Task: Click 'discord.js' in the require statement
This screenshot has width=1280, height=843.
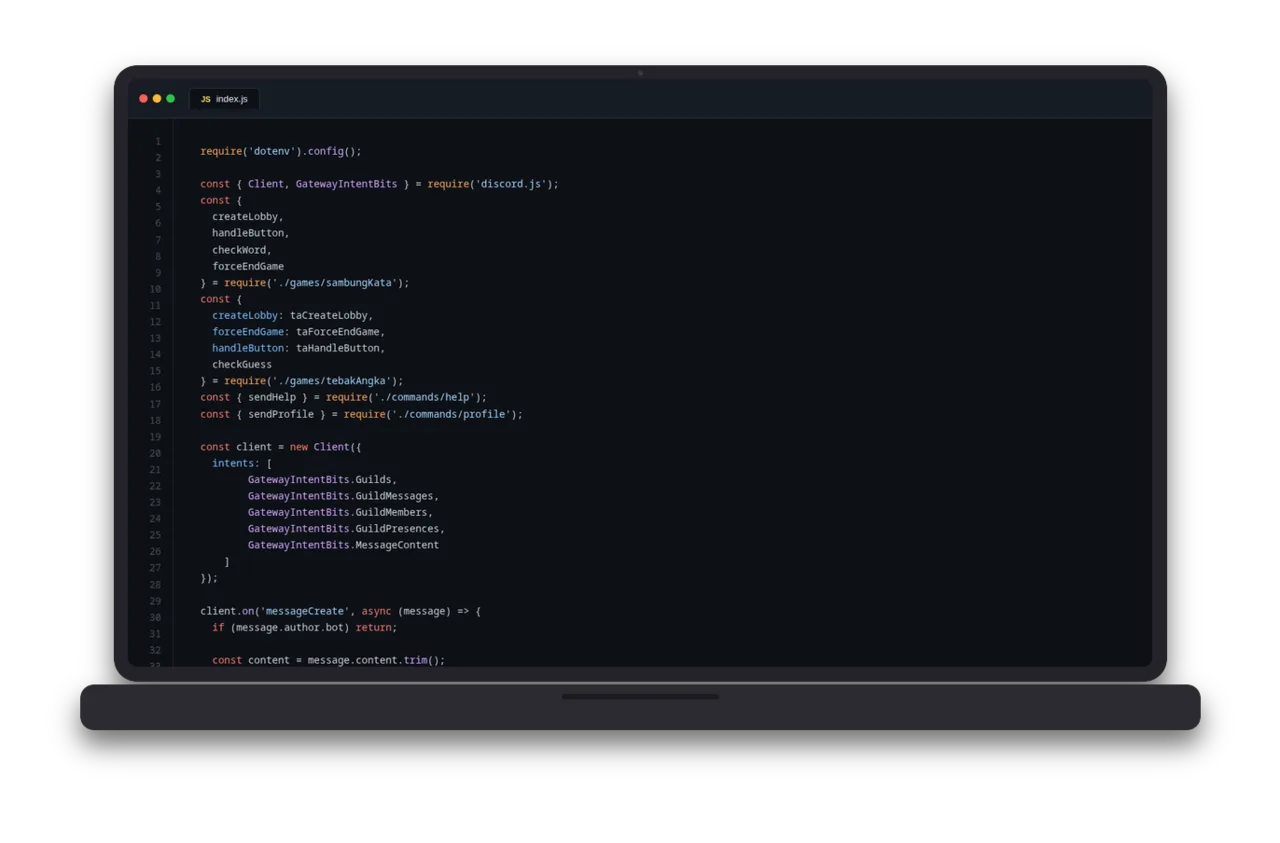Action: click(x=511, y=184)
